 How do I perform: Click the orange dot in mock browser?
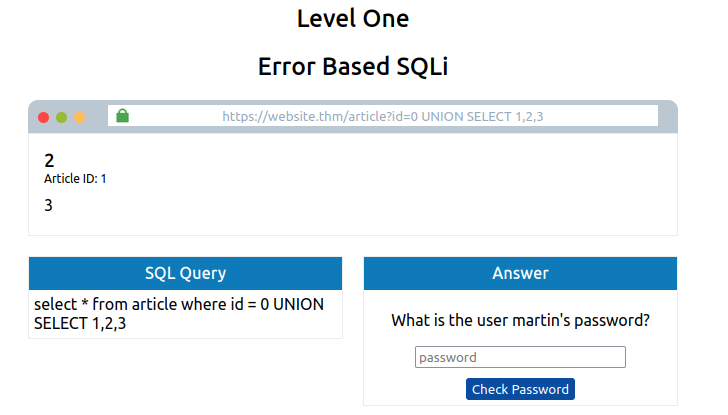79,117
